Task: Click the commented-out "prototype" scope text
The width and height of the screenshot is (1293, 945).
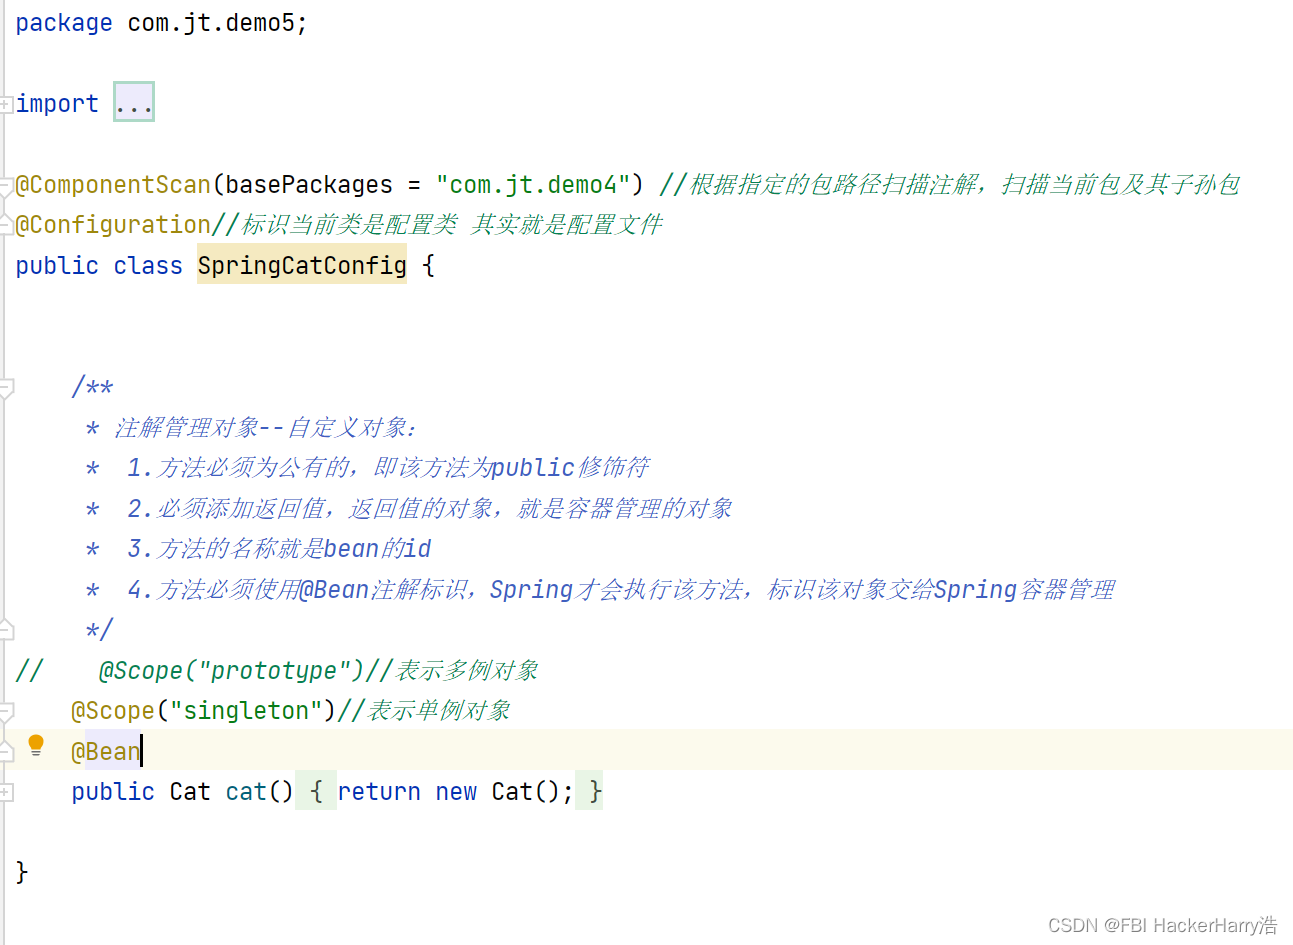Action: click(274, 671)
